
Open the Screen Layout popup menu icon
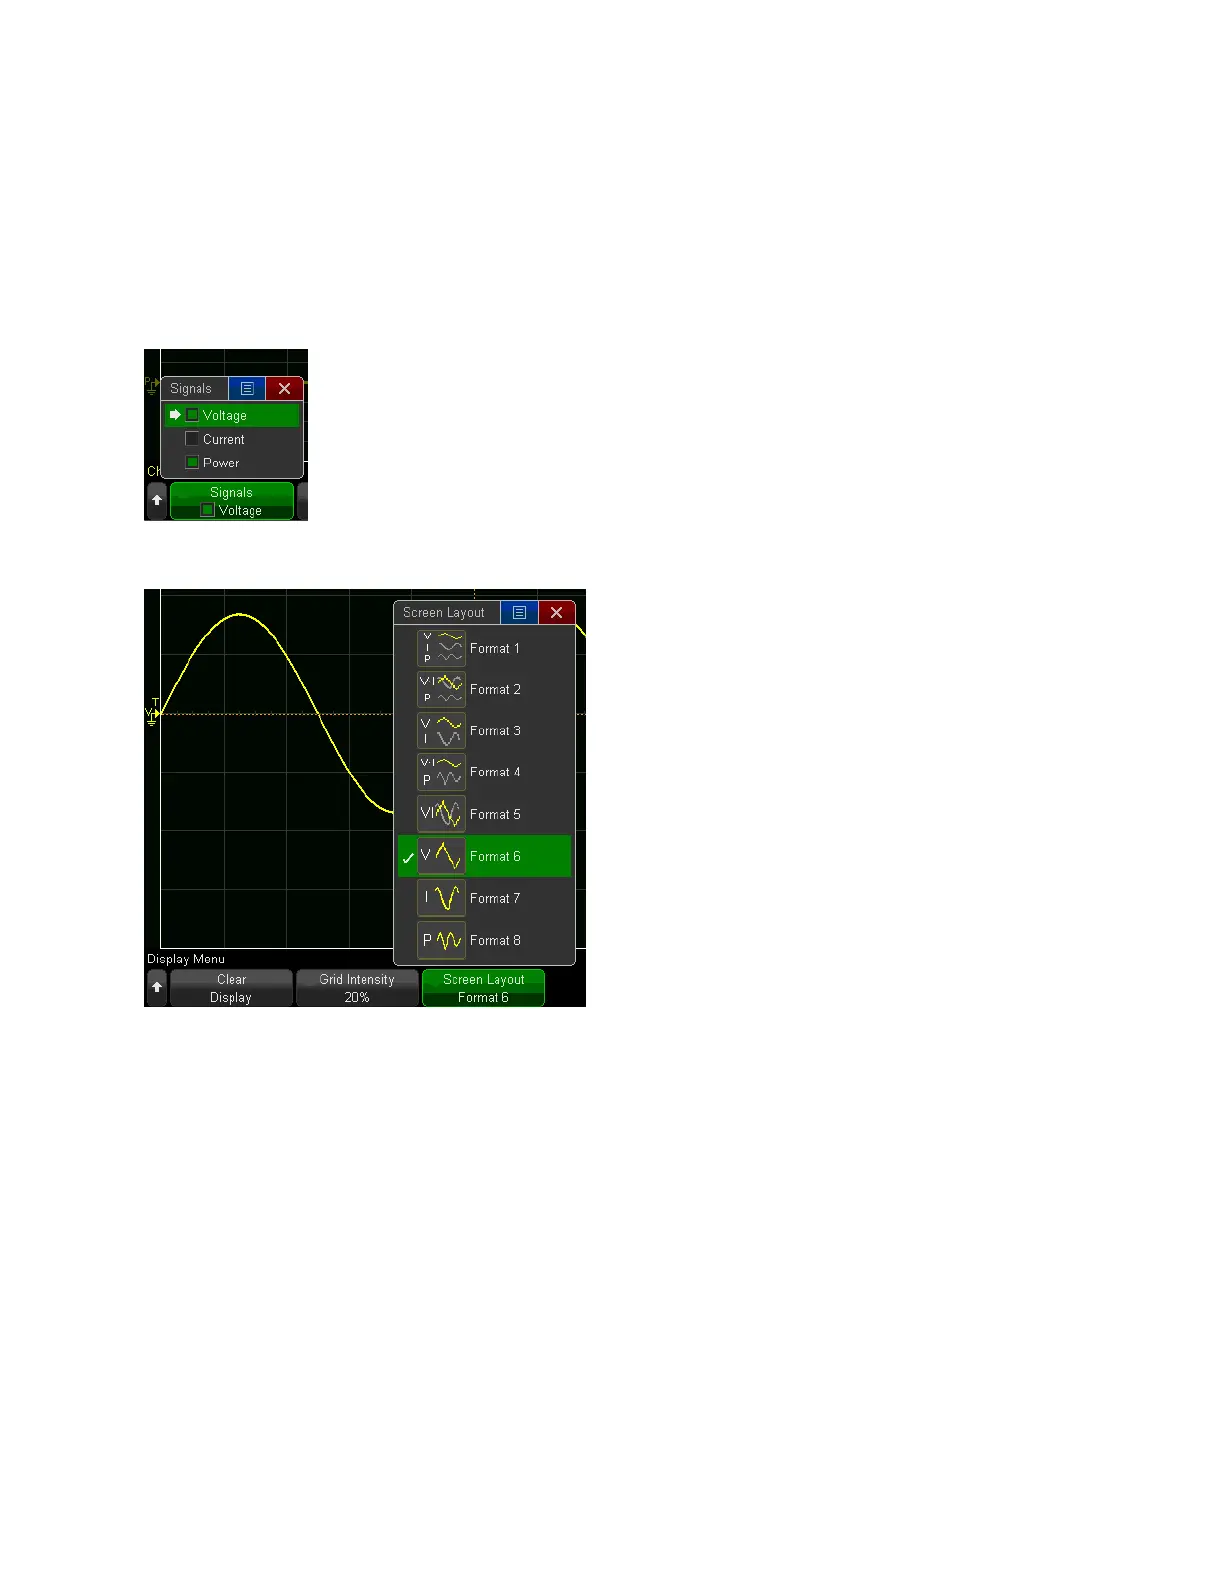(x=519, y=613)
